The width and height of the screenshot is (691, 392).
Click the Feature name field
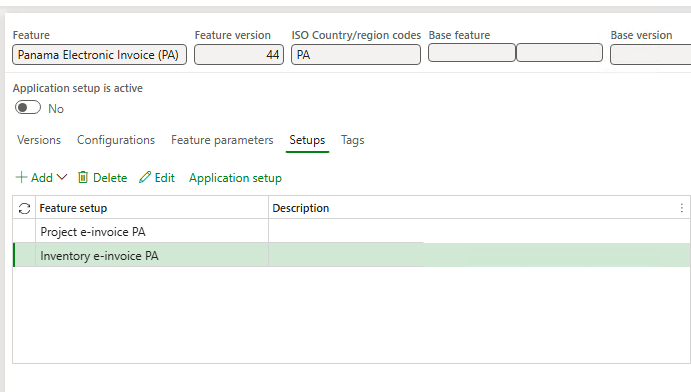[100, 55]
